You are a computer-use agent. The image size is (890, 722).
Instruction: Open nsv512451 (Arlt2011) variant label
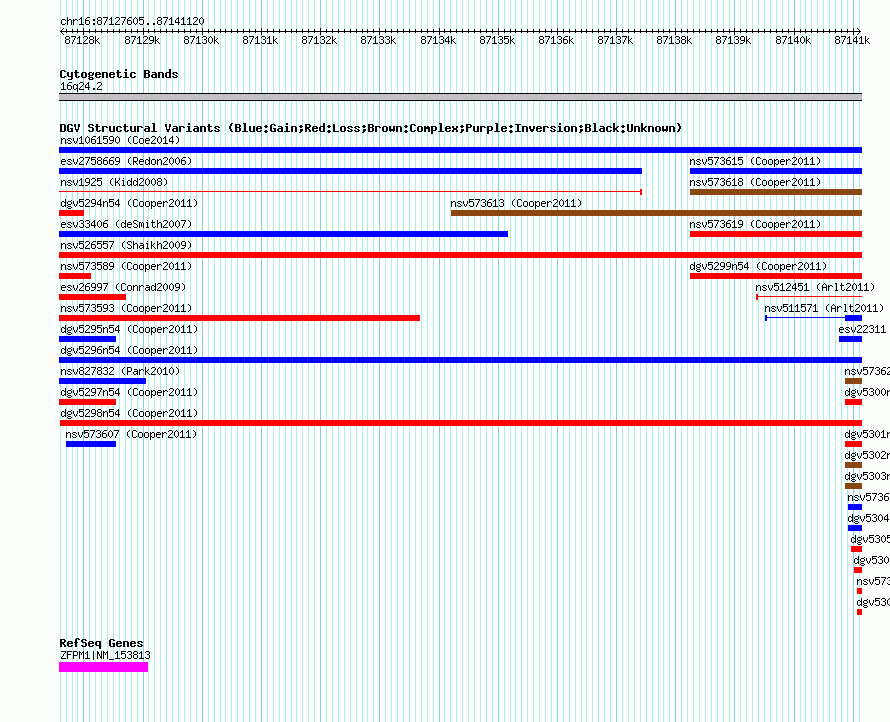[815, 287]
